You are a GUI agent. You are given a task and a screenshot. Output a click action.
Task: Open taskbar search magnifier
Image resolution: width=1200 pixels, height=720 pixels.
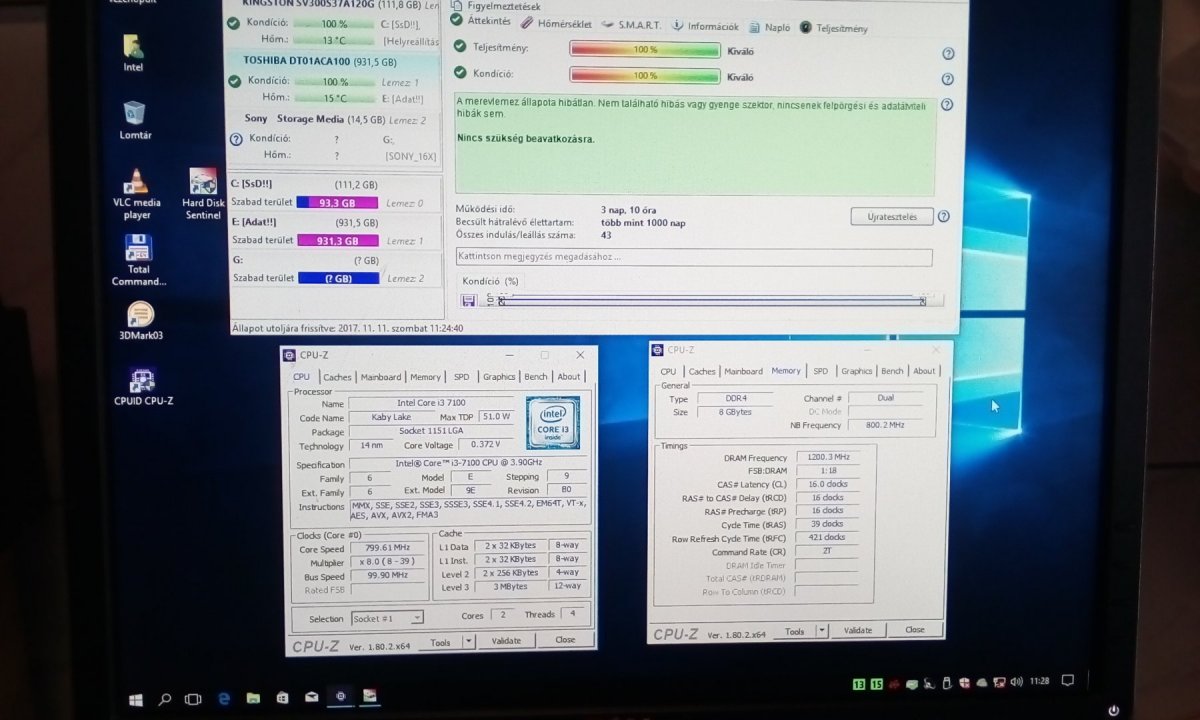165,698
